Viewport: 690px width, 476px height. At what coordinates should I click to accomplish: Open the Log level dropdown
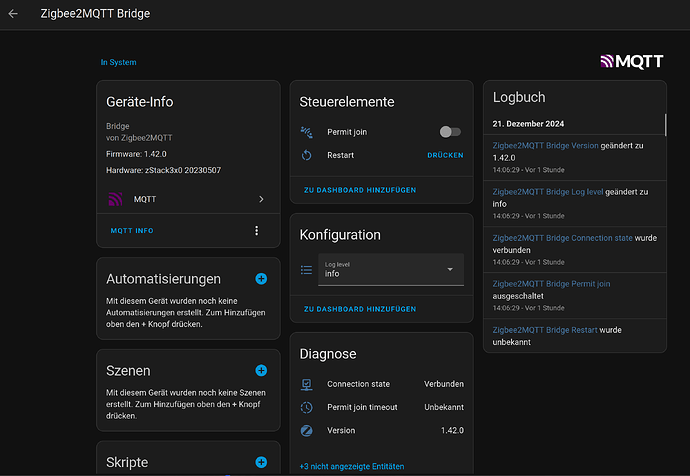391,269
